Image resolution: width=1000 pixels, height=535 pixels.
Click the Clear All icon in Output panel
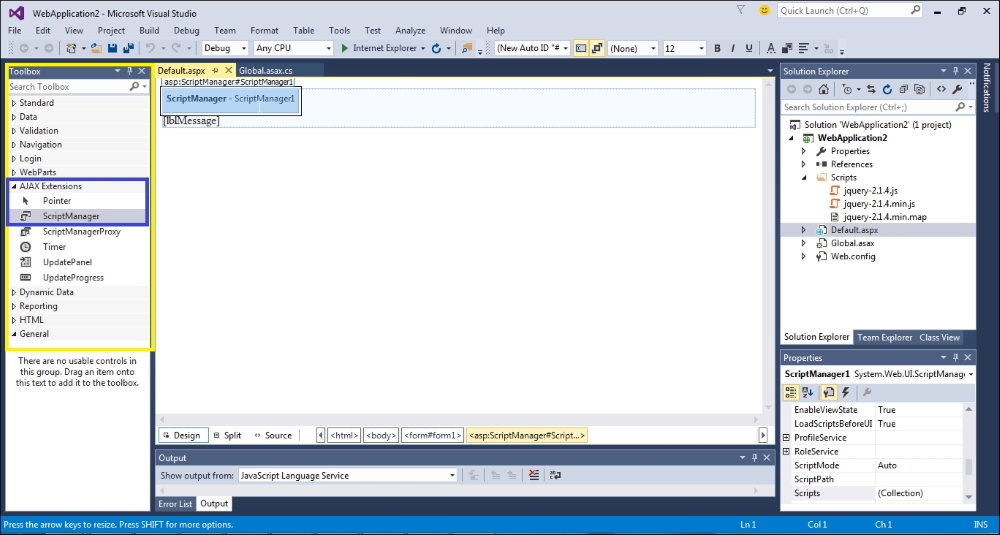click(534, 475)
